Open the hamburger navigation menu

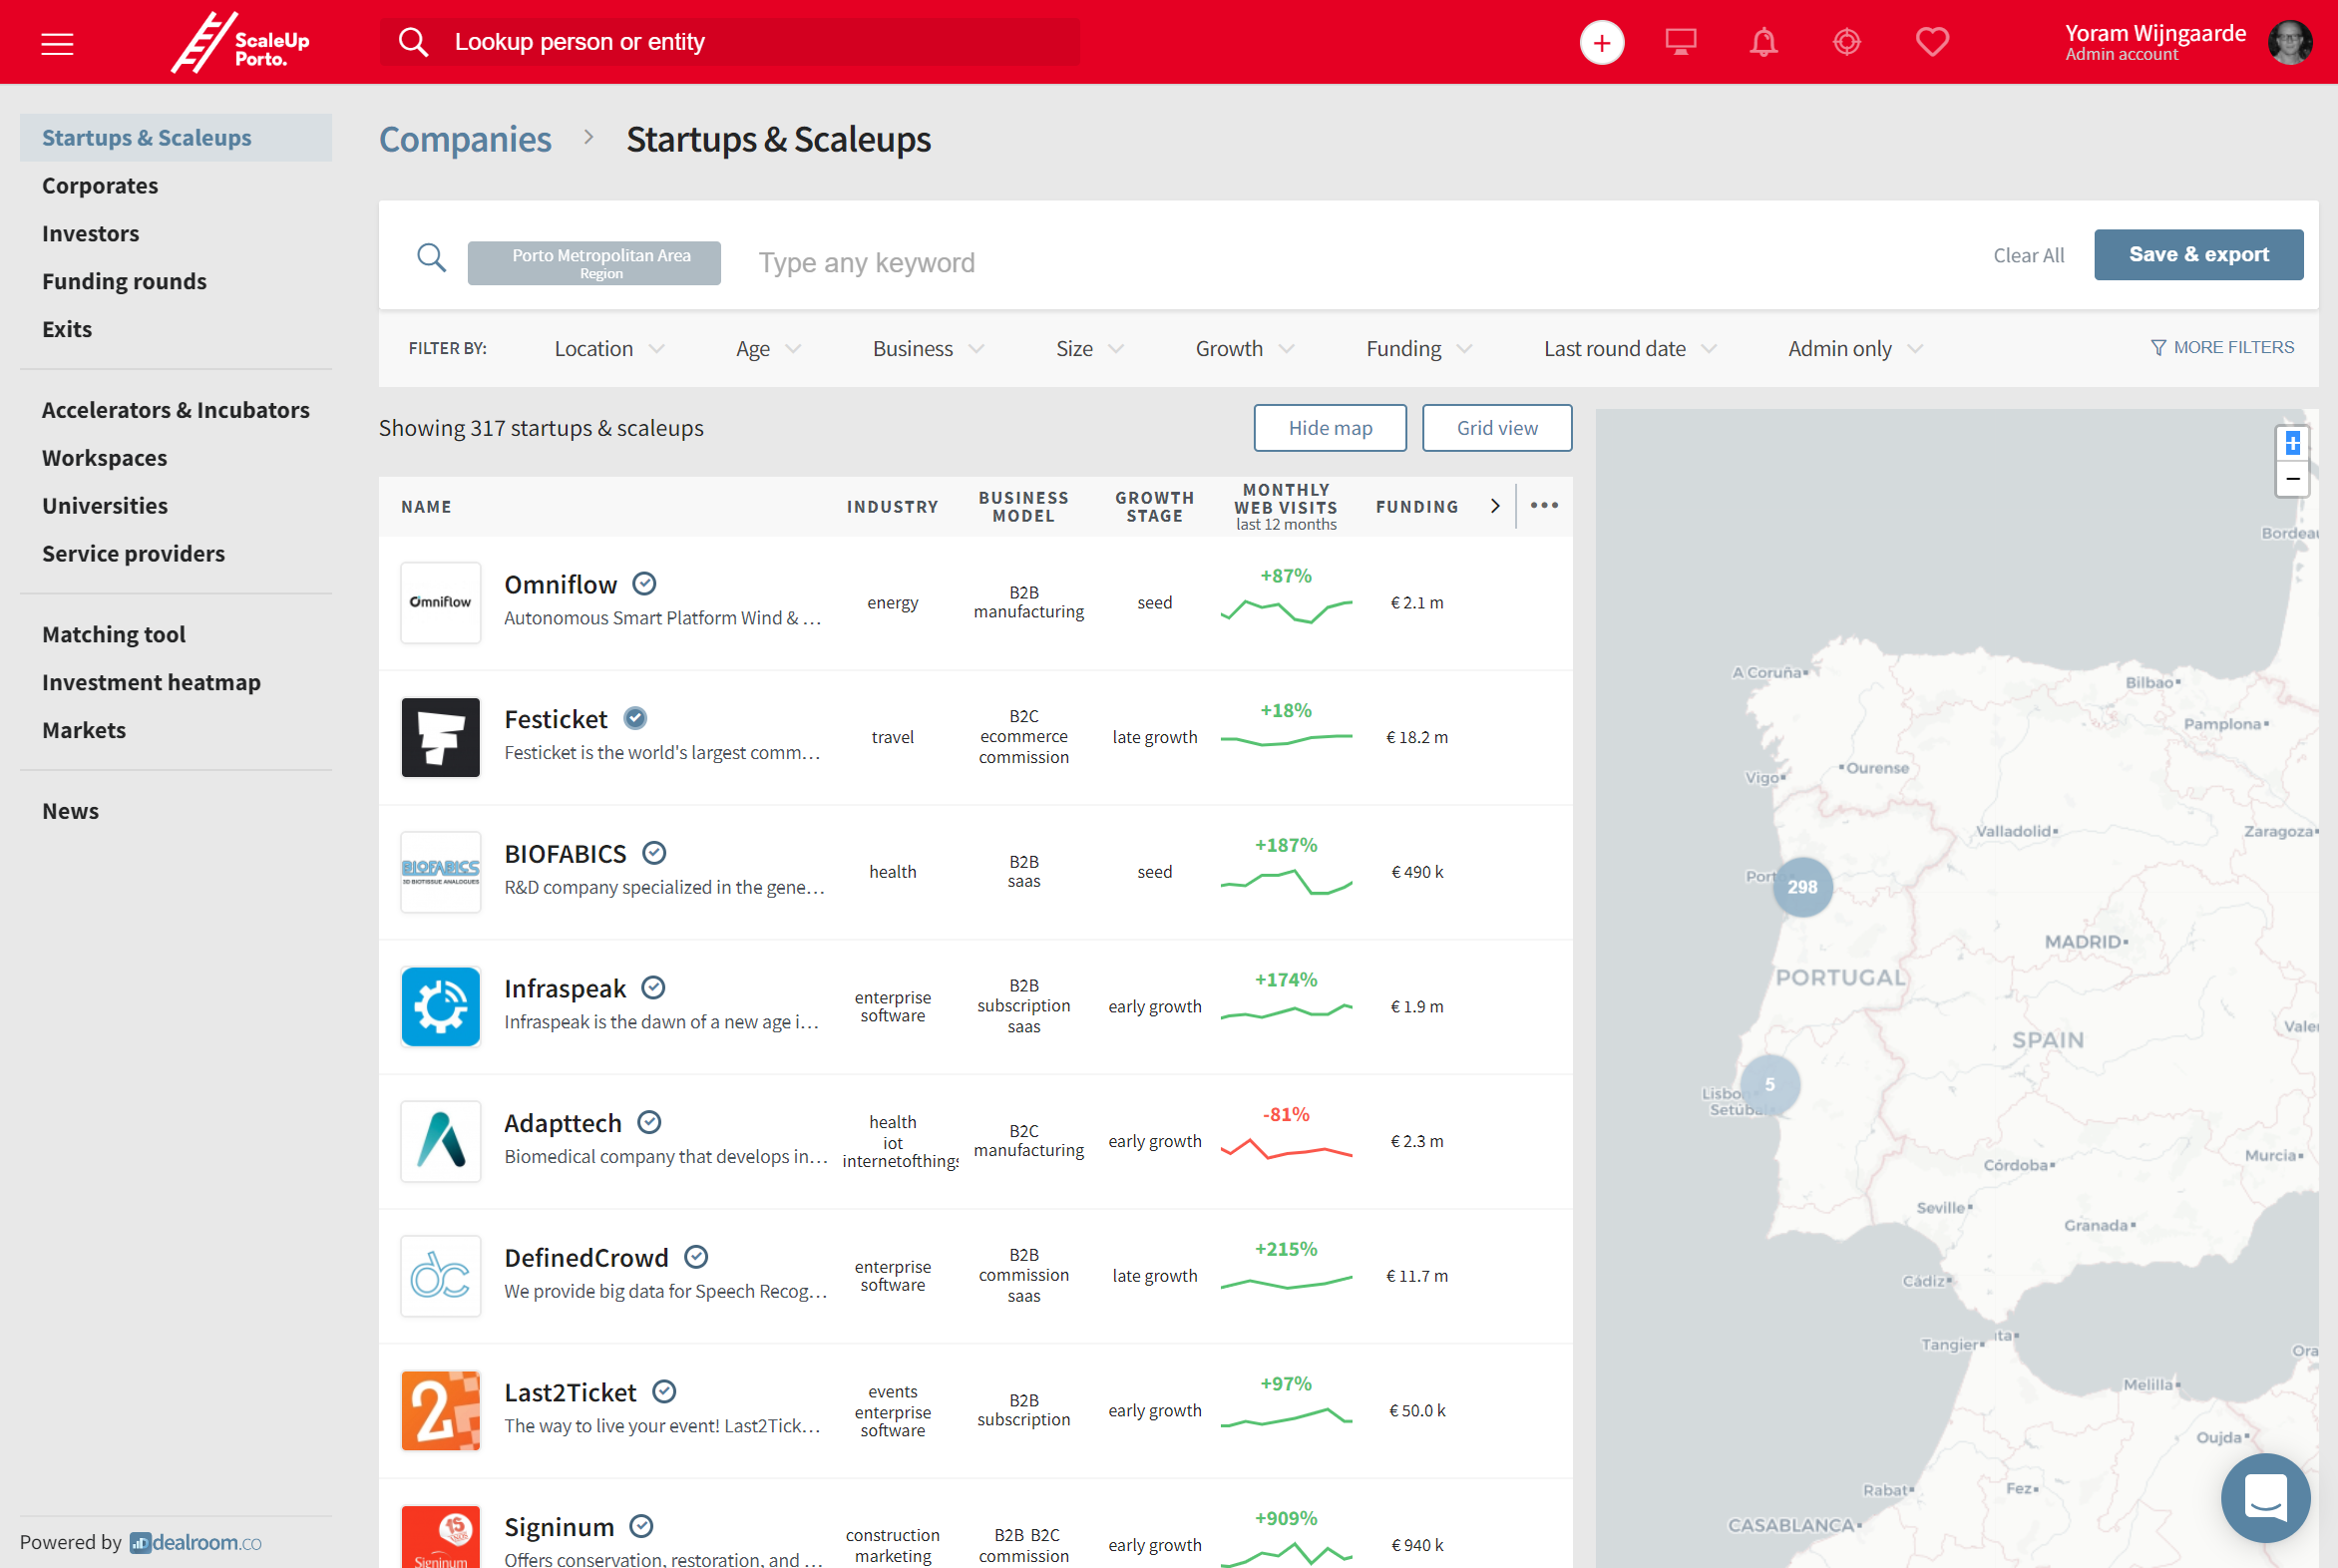click(x=57, y=43)
